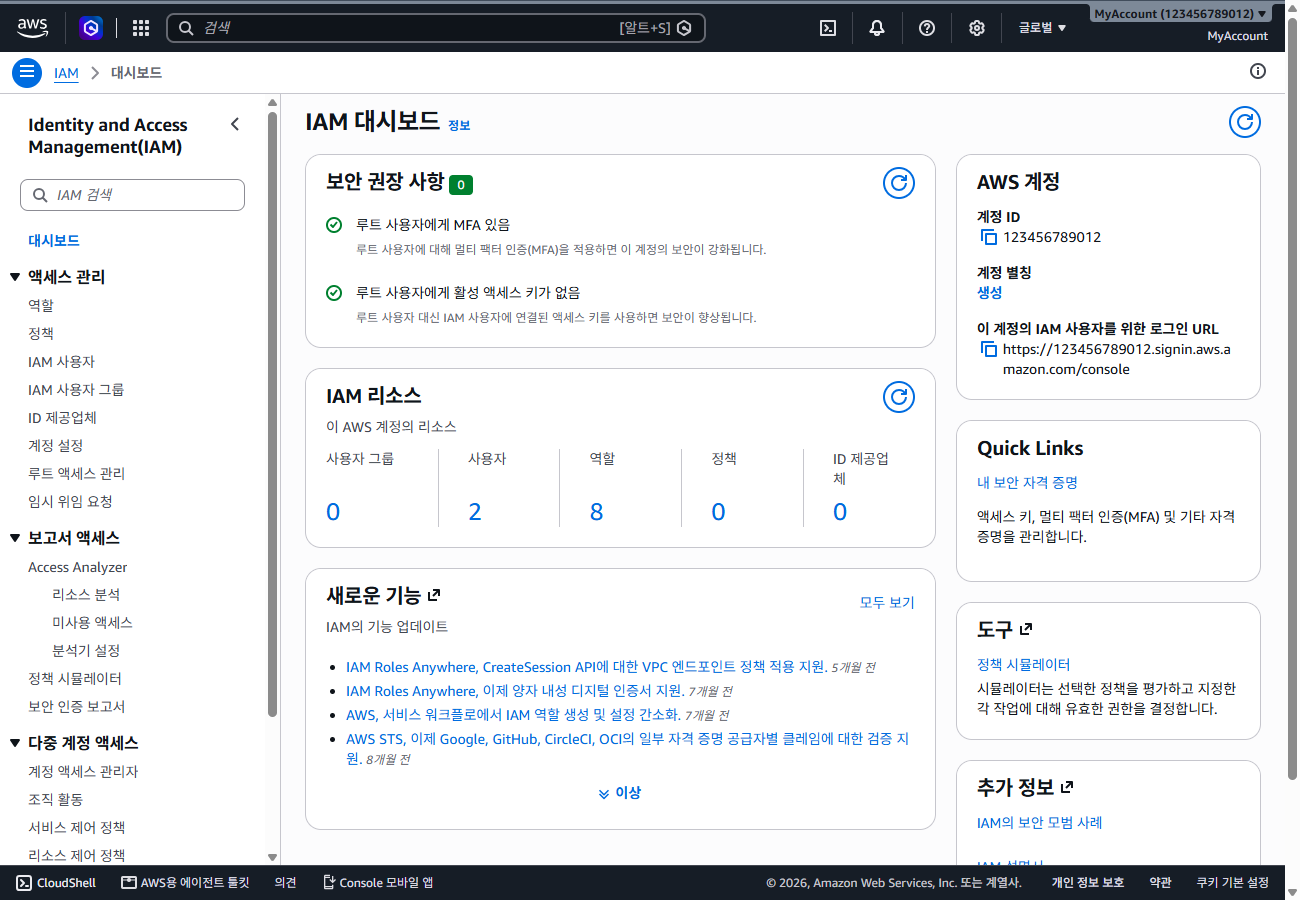
Task: Open 도구 external link icon
Action: tap(1026, 629)
